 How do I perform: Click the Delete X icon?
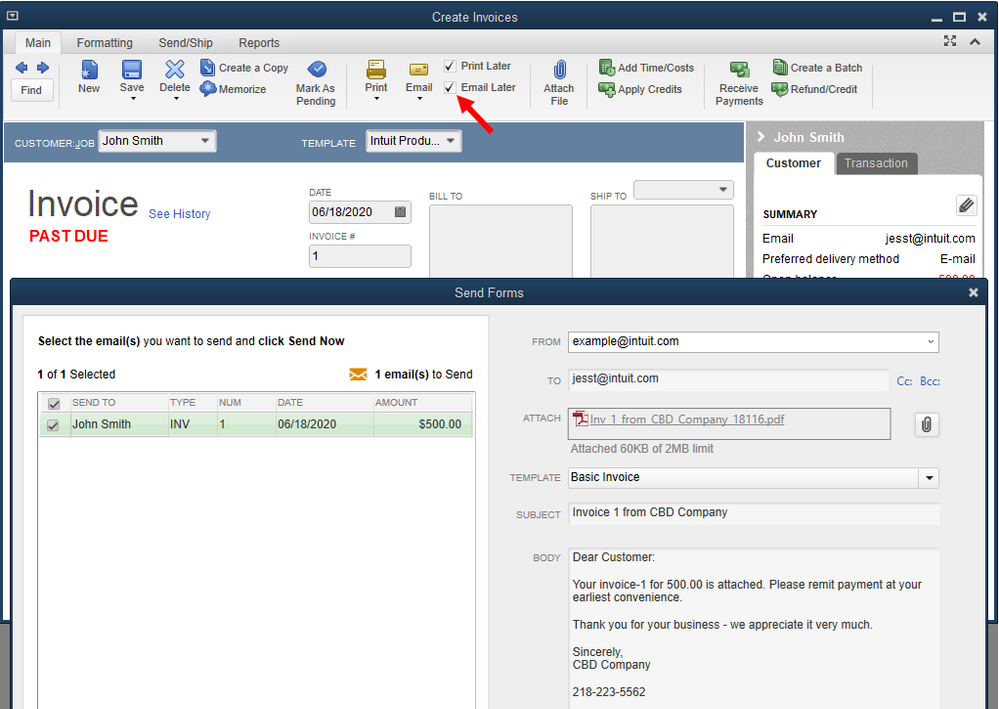pyautogui.click(x=175, y=69)
